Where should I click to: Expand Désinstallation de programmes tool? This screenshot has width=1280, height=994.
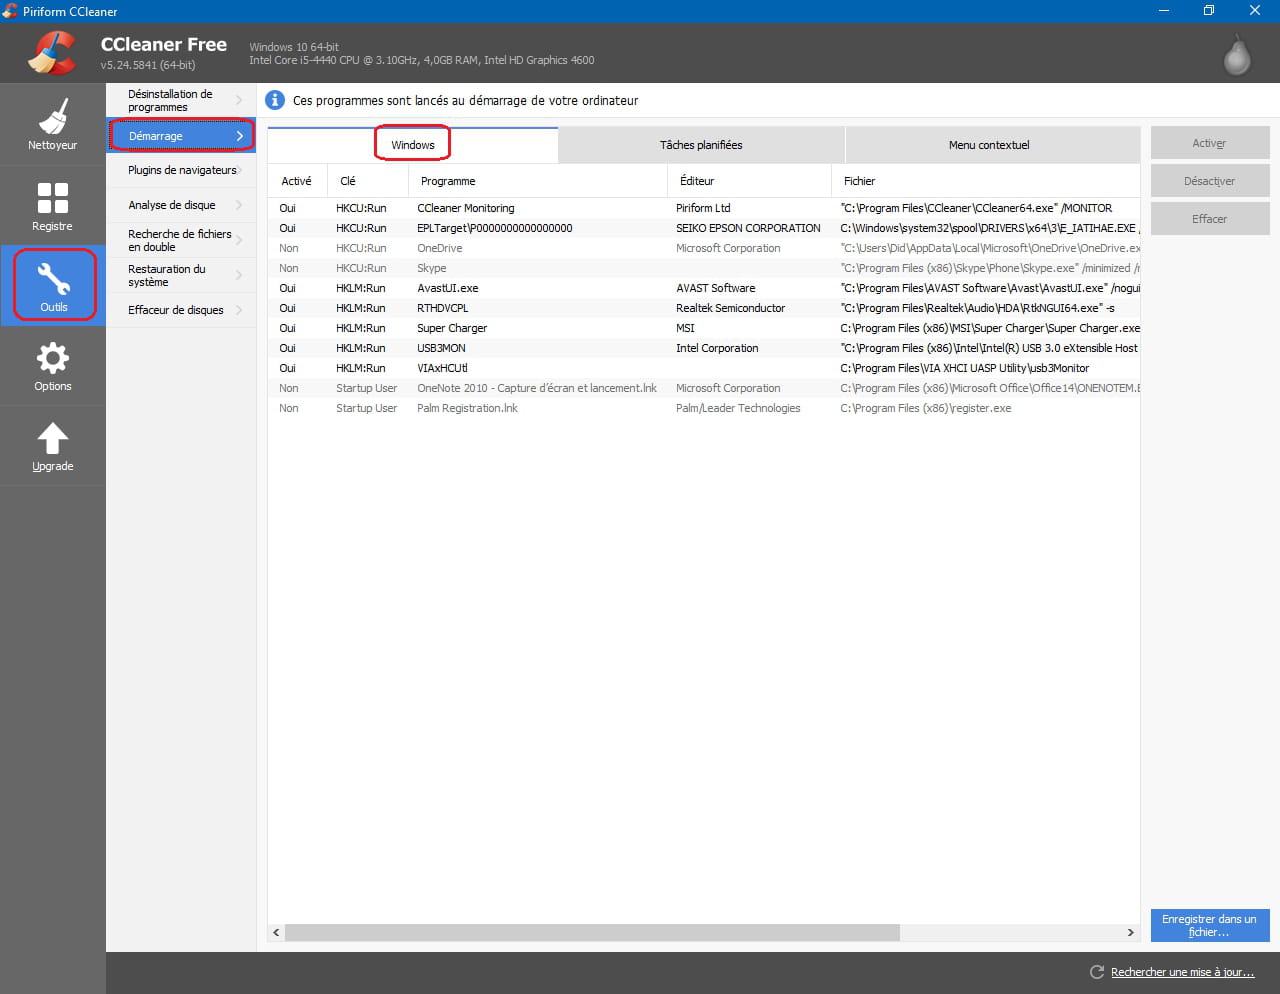(x=181, y=100)
